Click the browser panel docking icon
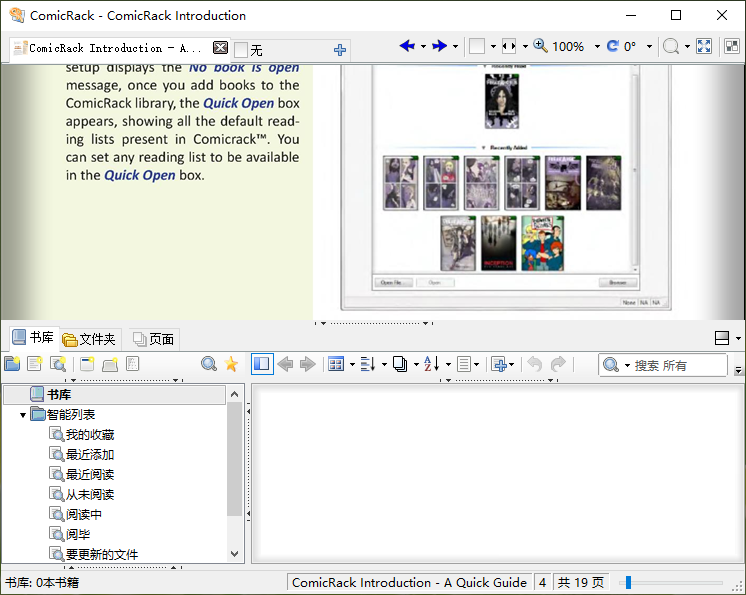Screen dimensions: 746x595 coord(722,338)
